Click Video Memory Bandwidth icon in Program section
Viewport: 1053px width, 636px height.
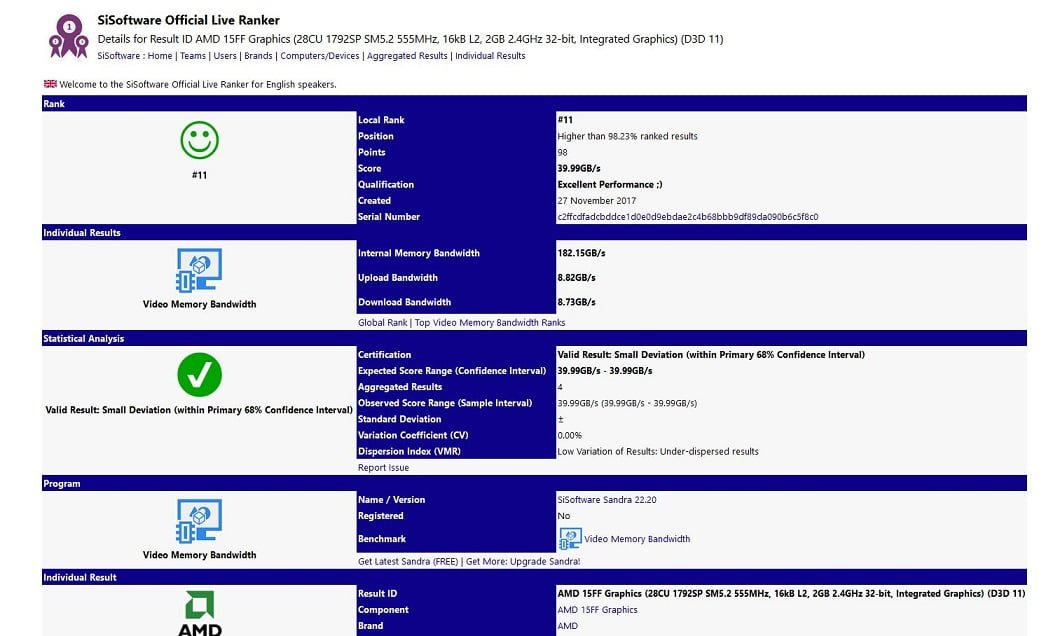[x=199, y=520]
